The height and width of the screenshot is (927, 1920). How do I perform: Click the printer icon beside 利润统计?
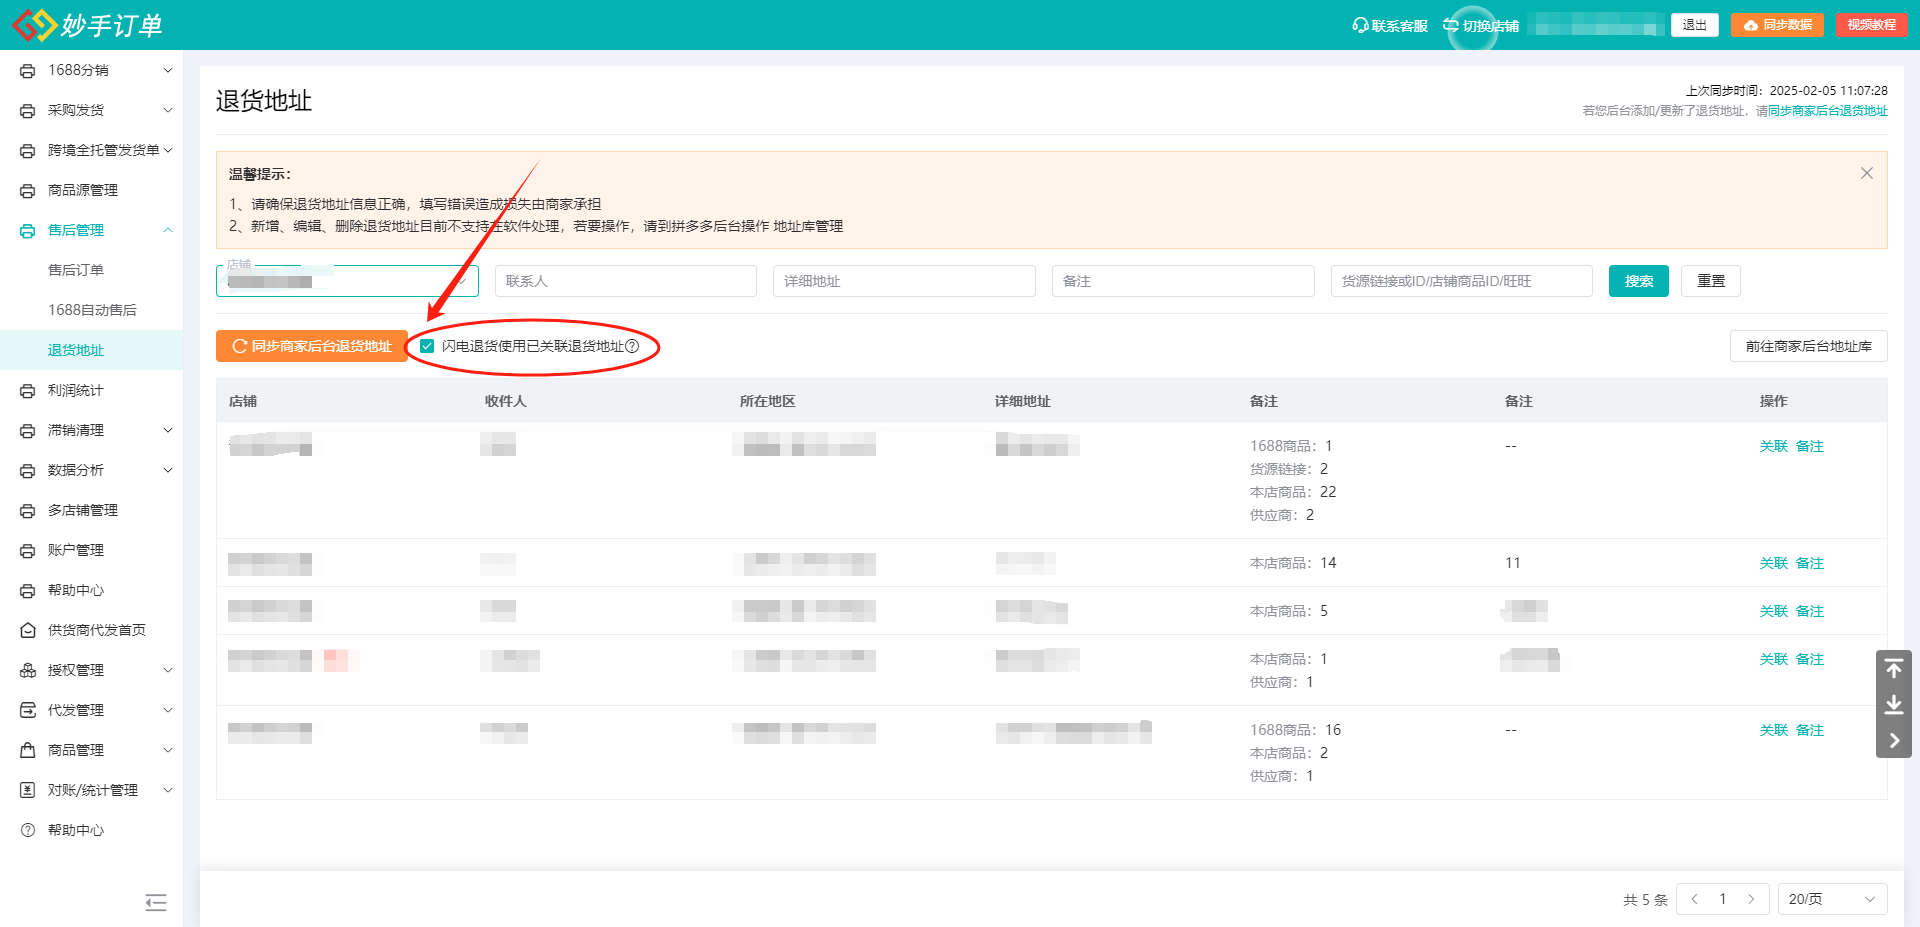(x=28, y=391)
